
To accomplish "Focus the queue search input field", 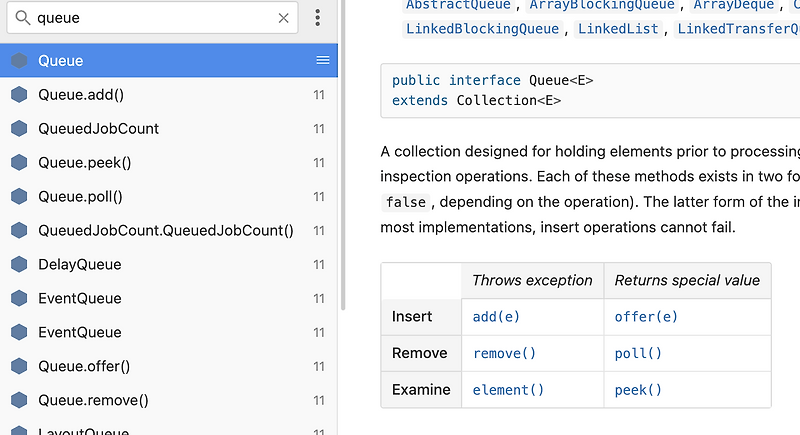I will point(150,18).
